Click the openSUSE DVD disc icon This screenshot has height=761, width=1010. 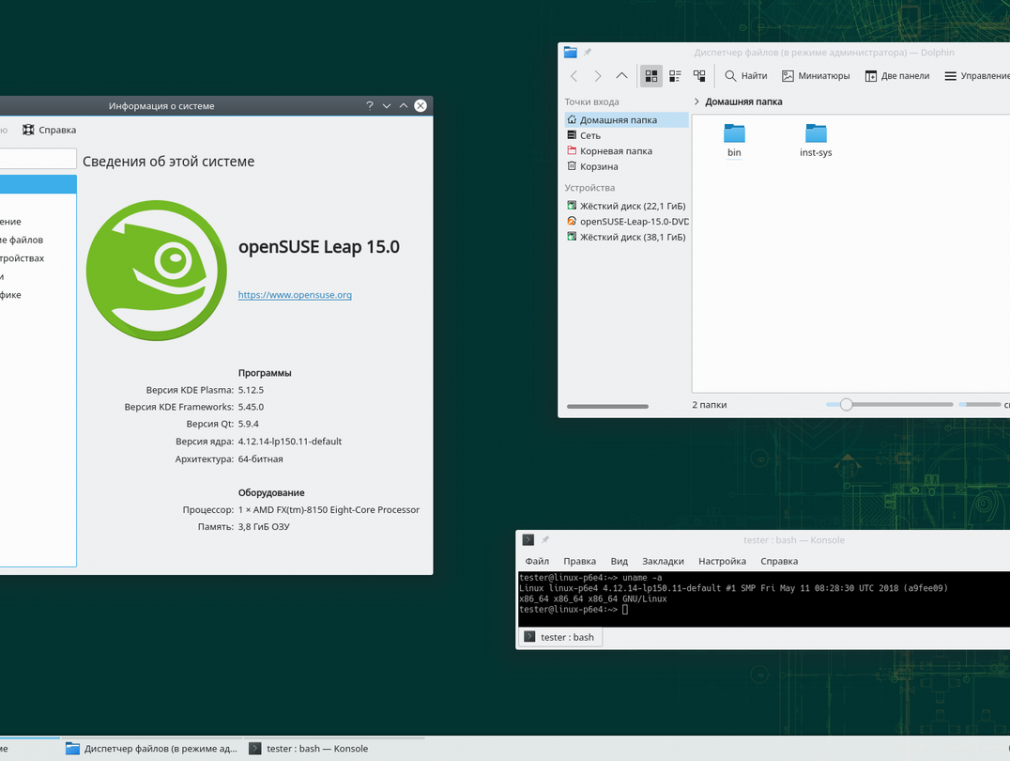click(x=571, y=221)
